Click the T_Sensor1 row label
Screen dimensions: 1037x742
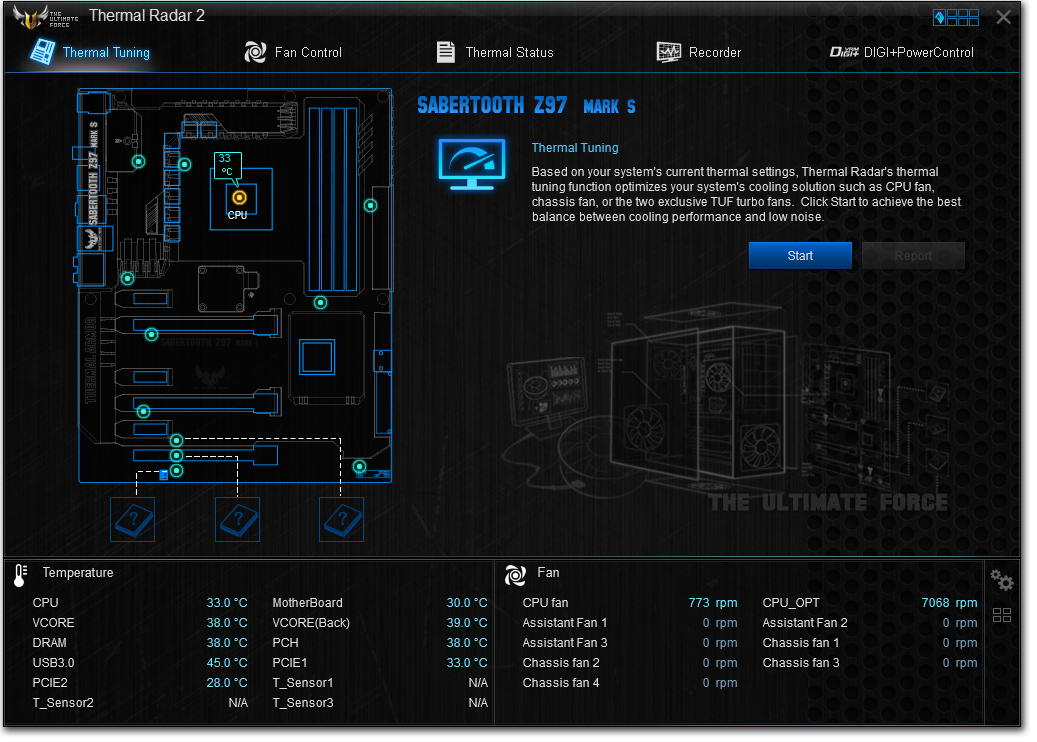tap(303, 682)
